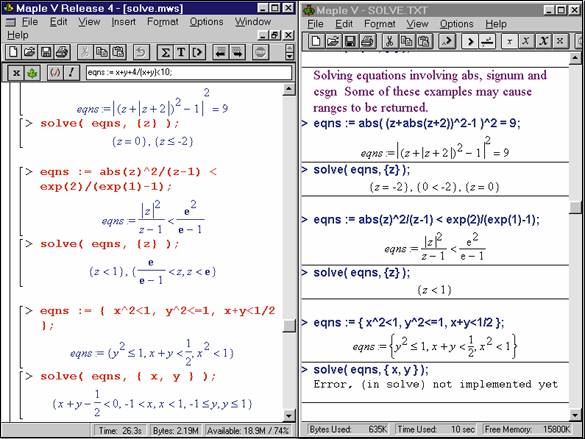
Task: Click the toolbar scroll-down stepper arrow
Action: click(x=289, y=57)
